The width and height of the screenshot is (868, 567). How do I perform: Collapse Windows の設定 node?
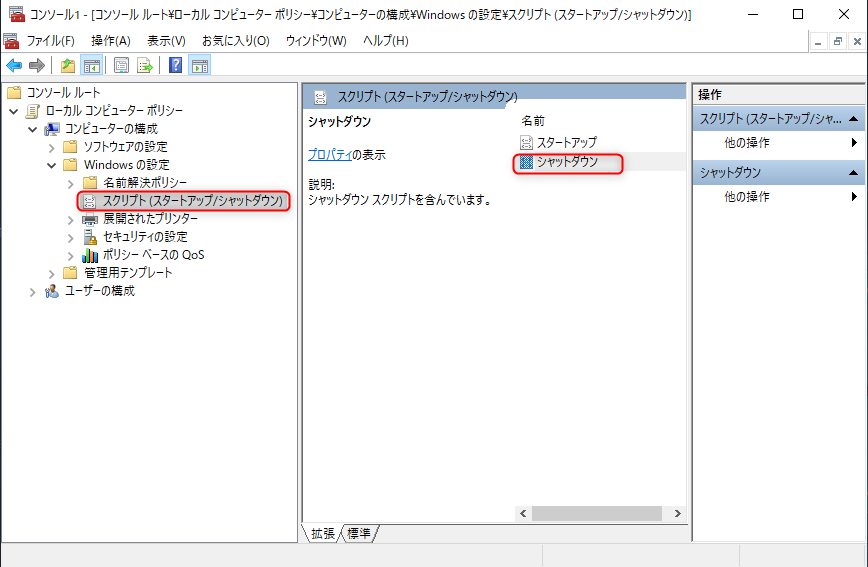pos(51,166)
